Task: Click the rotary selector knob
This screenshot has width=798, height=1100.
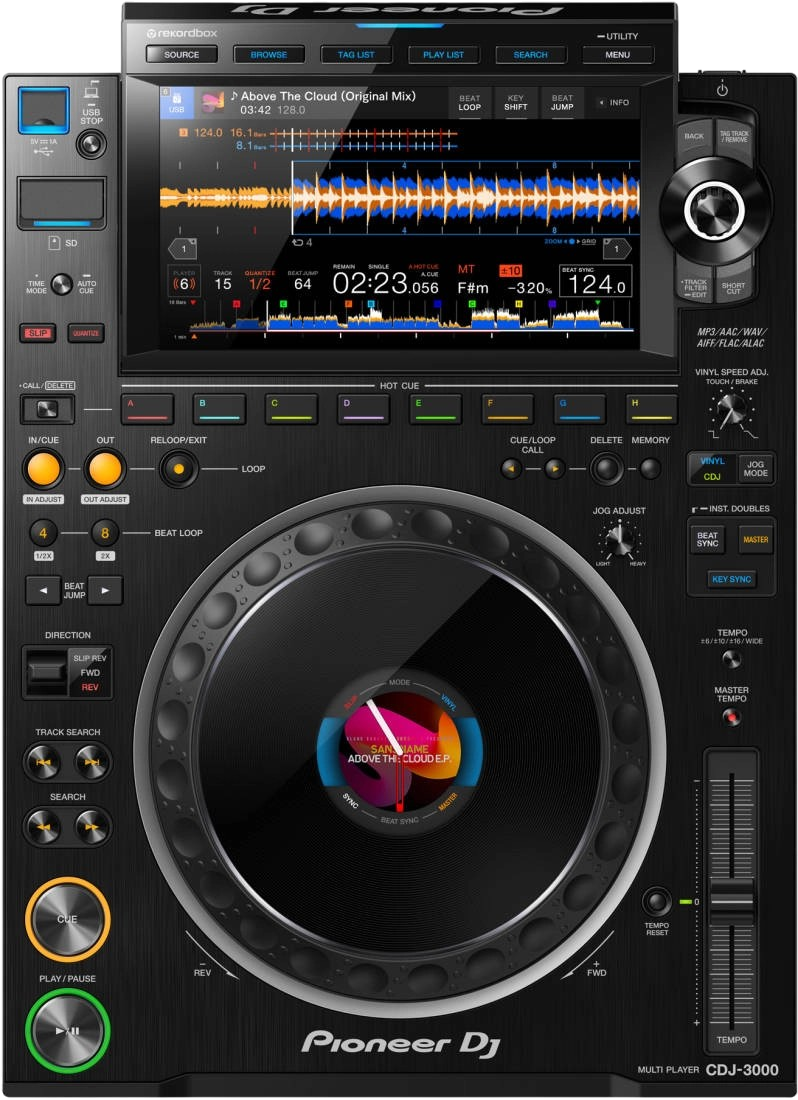Action: coord(714,208)
